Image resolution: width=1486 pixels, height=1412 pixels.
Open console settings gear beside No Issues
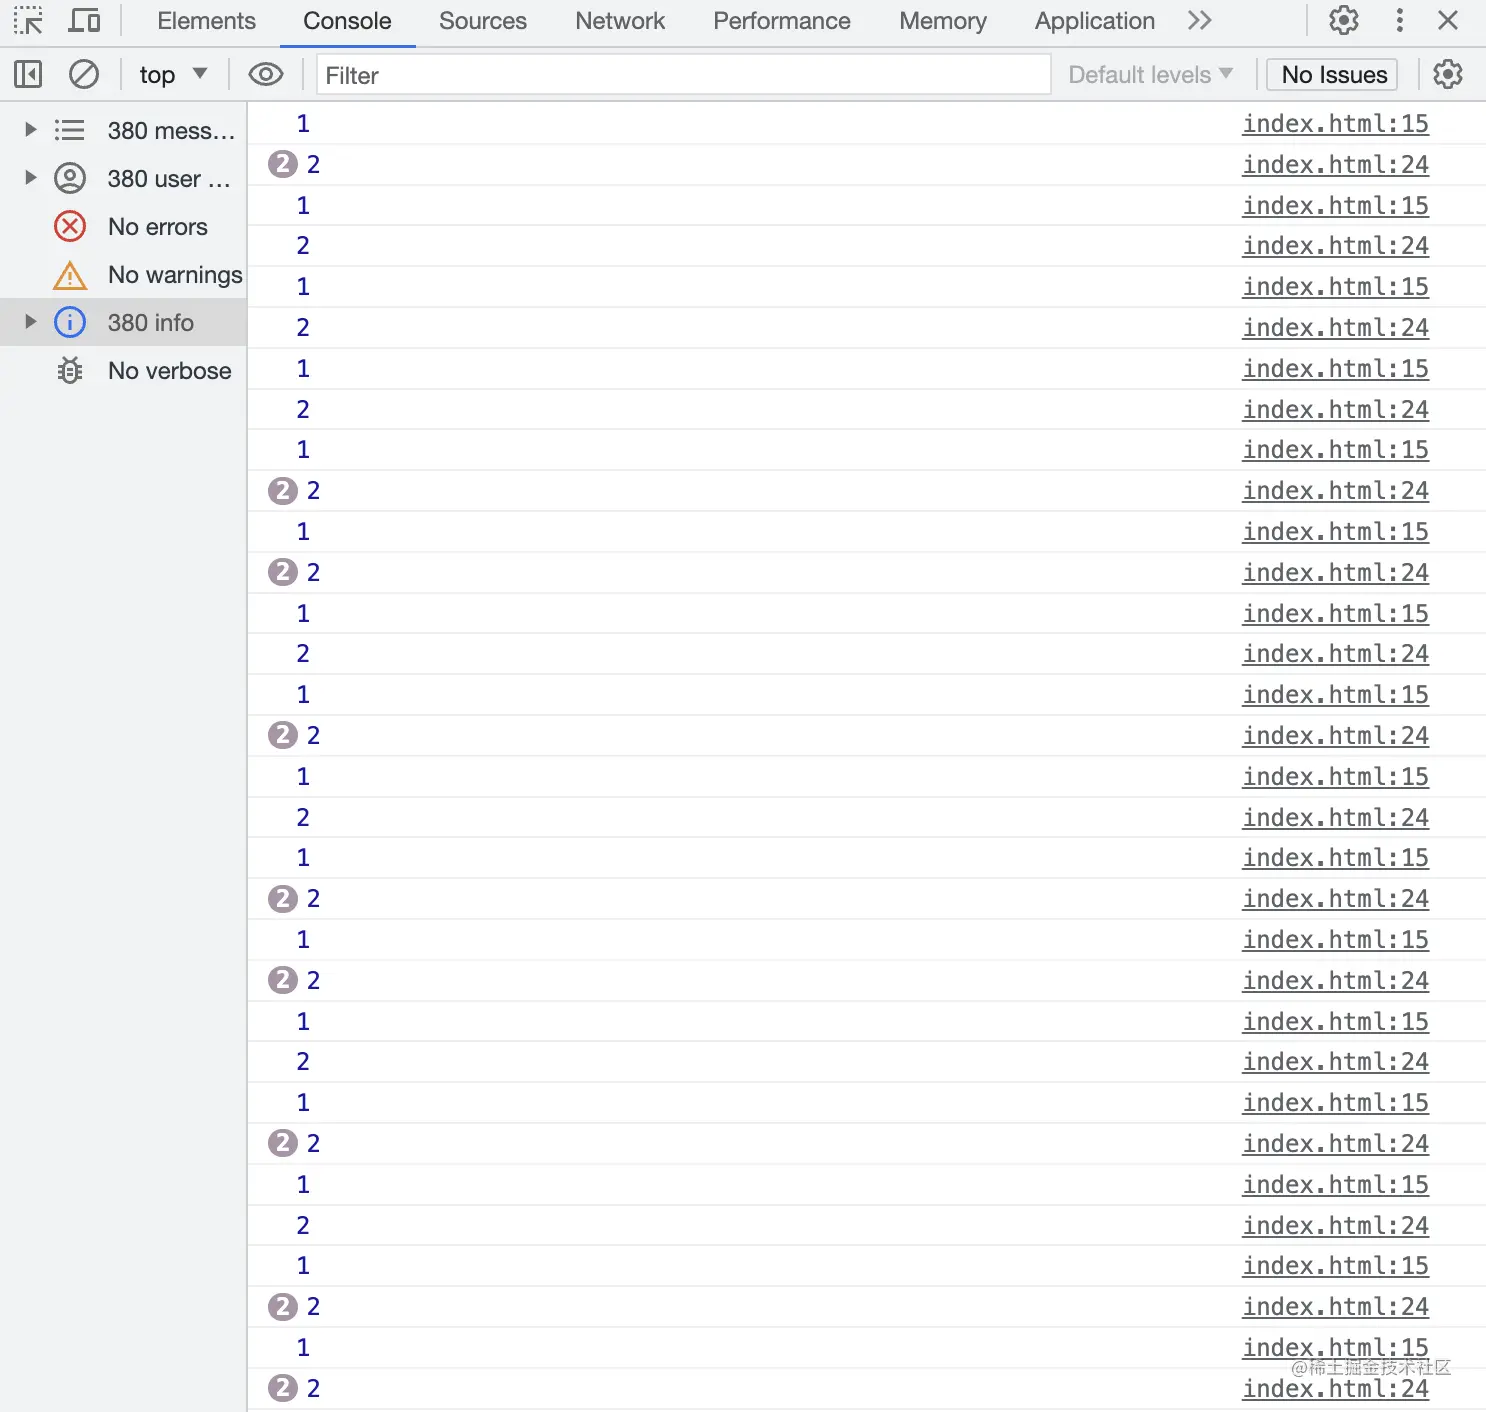pos(1448,74)
